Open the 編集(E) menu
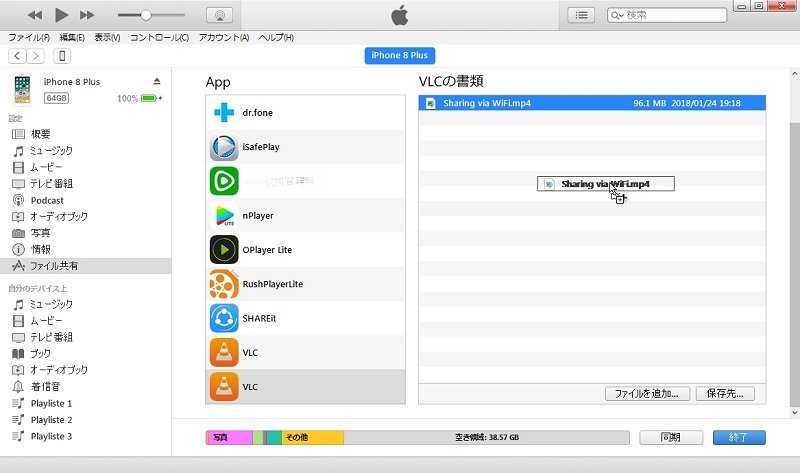Image resolution: width=800 pixels, height=473 pixels. [72, 38]
